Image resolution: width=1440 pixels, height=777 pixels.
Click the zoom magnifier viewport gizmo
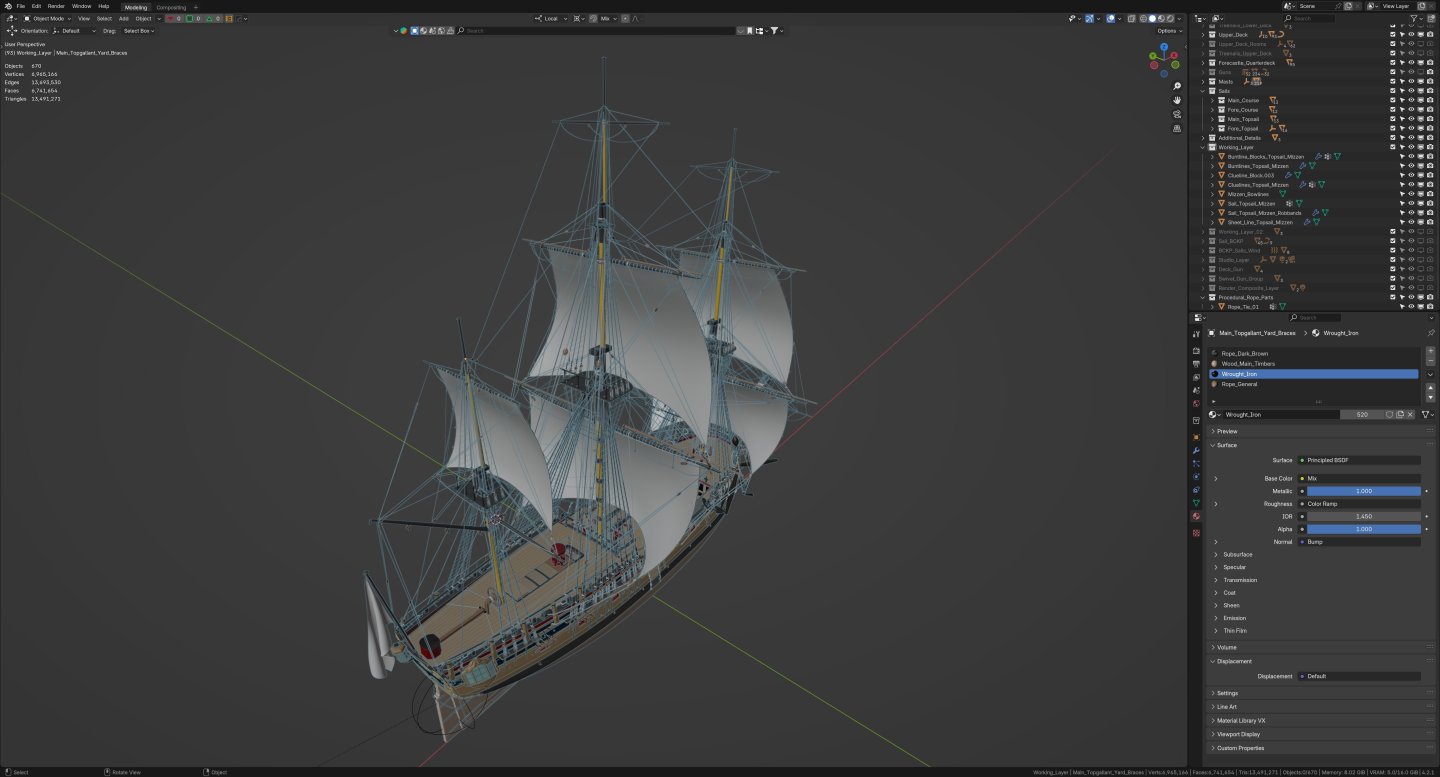tap(1177, 86)
